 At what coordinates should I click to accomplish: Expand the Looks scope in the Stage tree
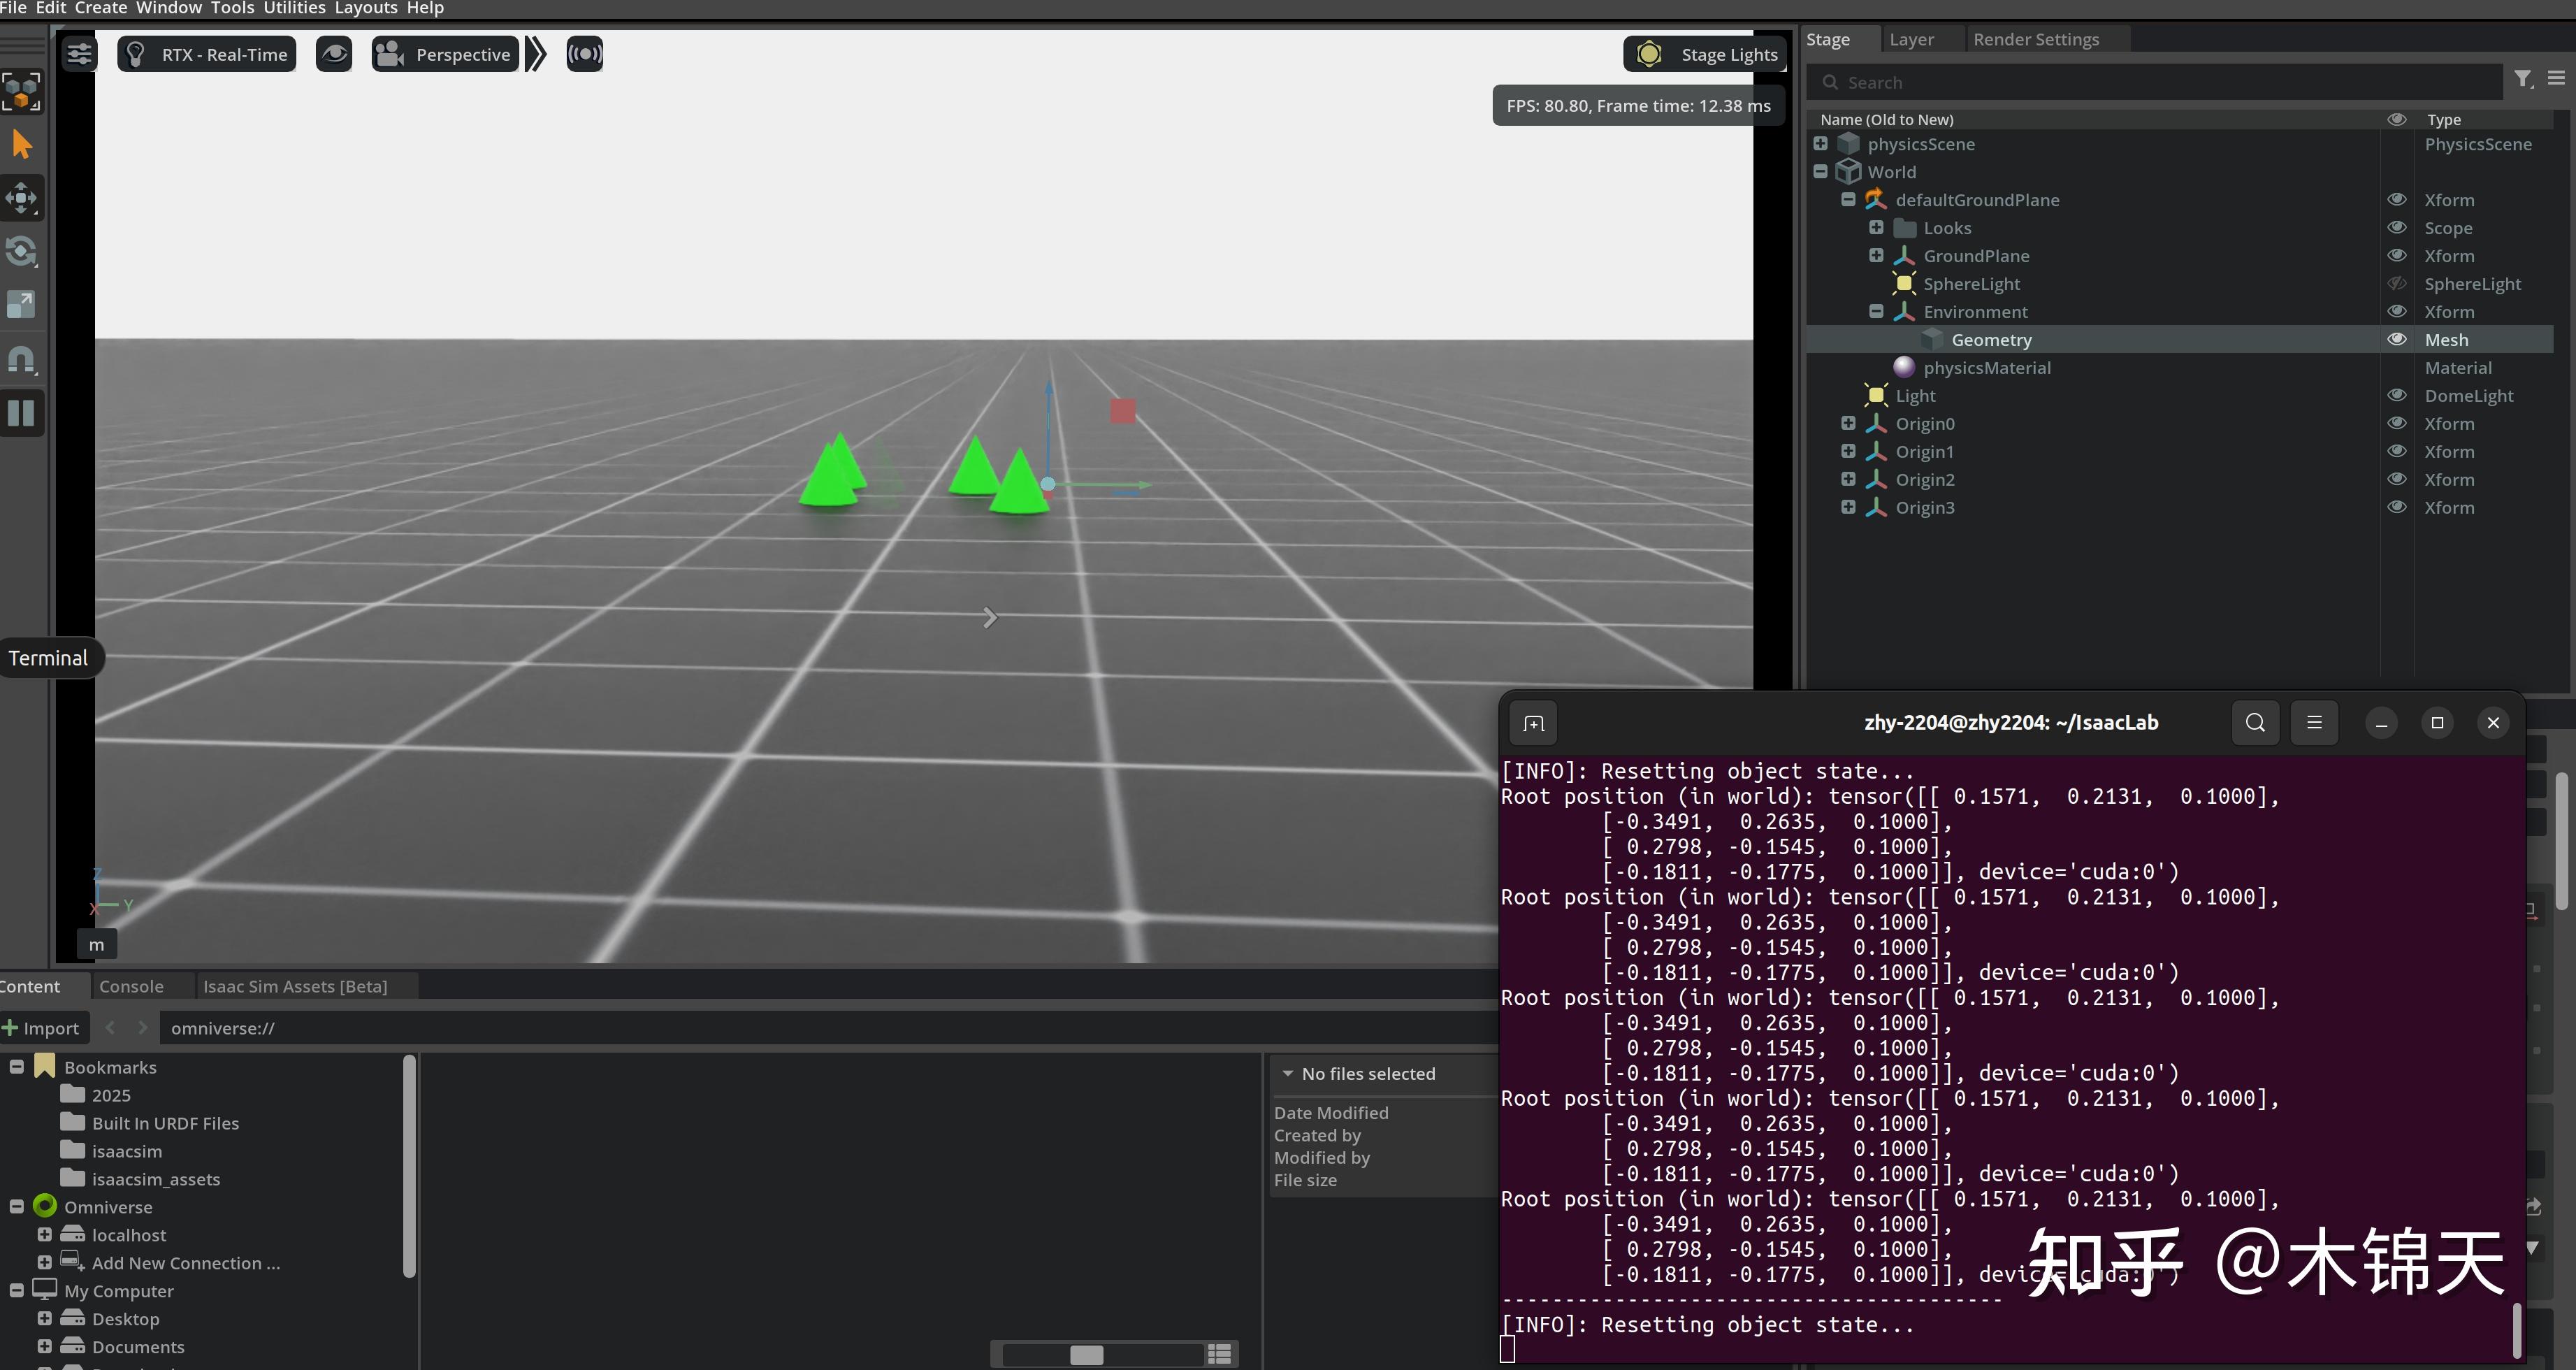tap(1876, 227)
